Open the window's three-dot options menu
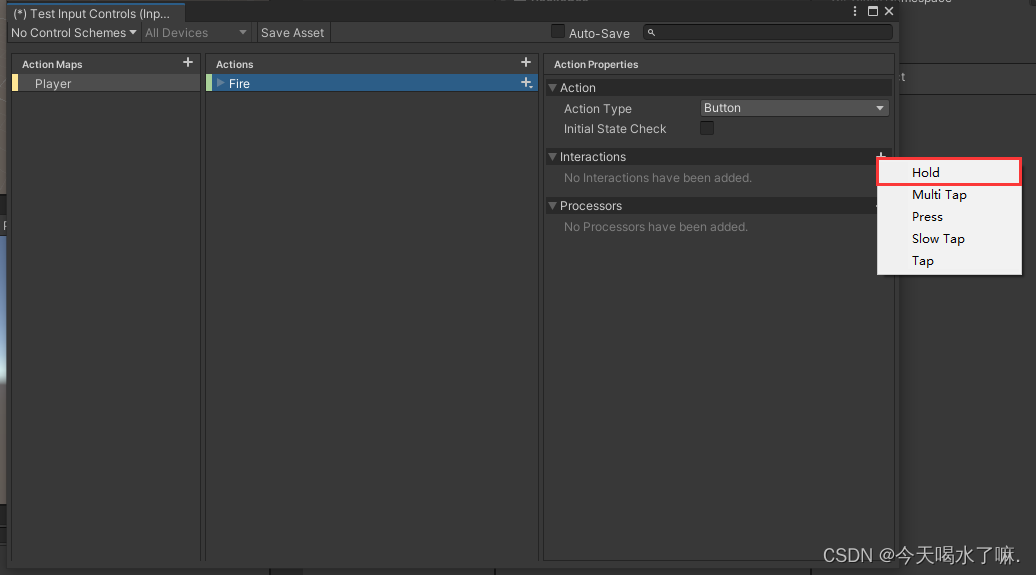 tap(855, 11)
